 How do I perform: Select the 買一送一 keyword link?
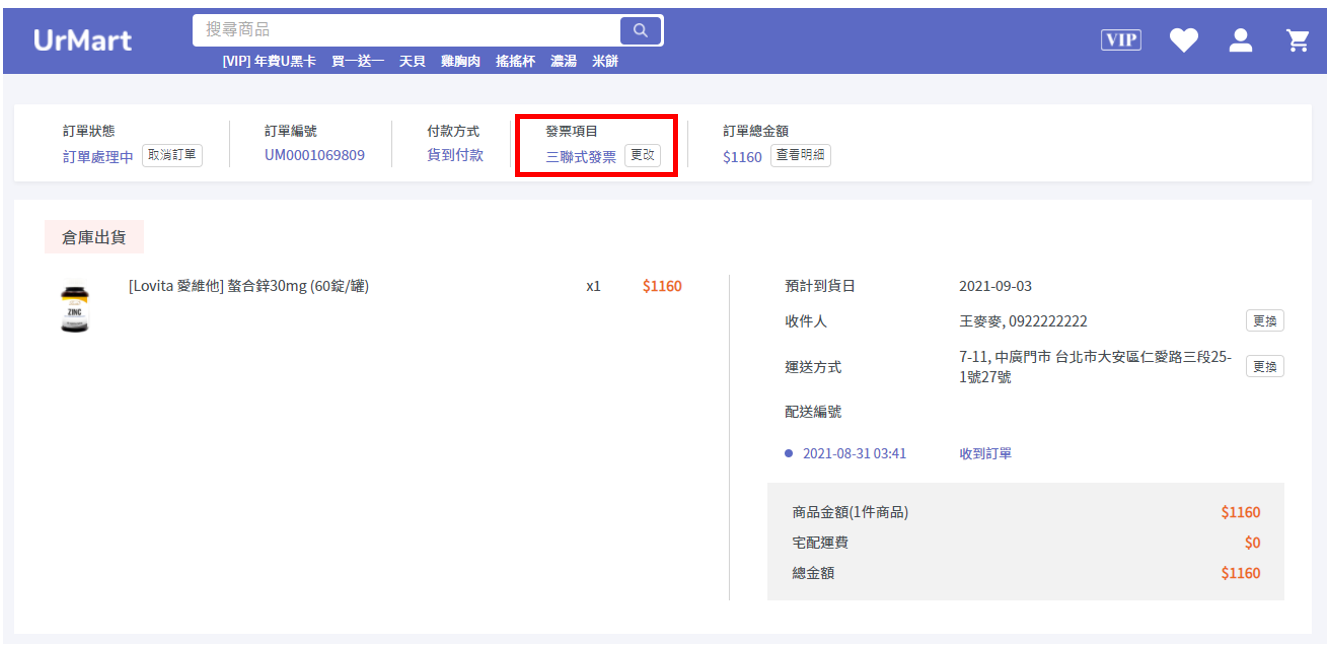[358, 61]
